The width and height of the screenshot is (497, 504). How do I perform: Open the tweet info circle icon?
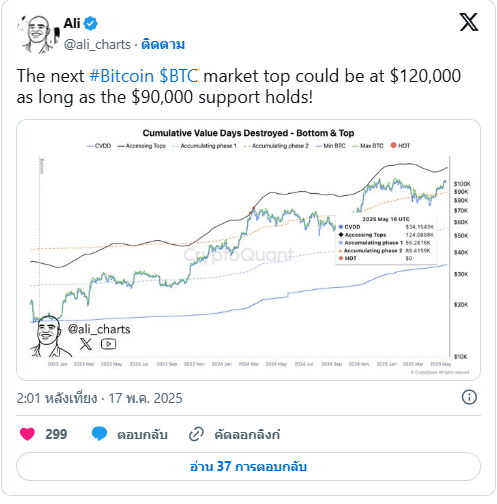(469, 397)
